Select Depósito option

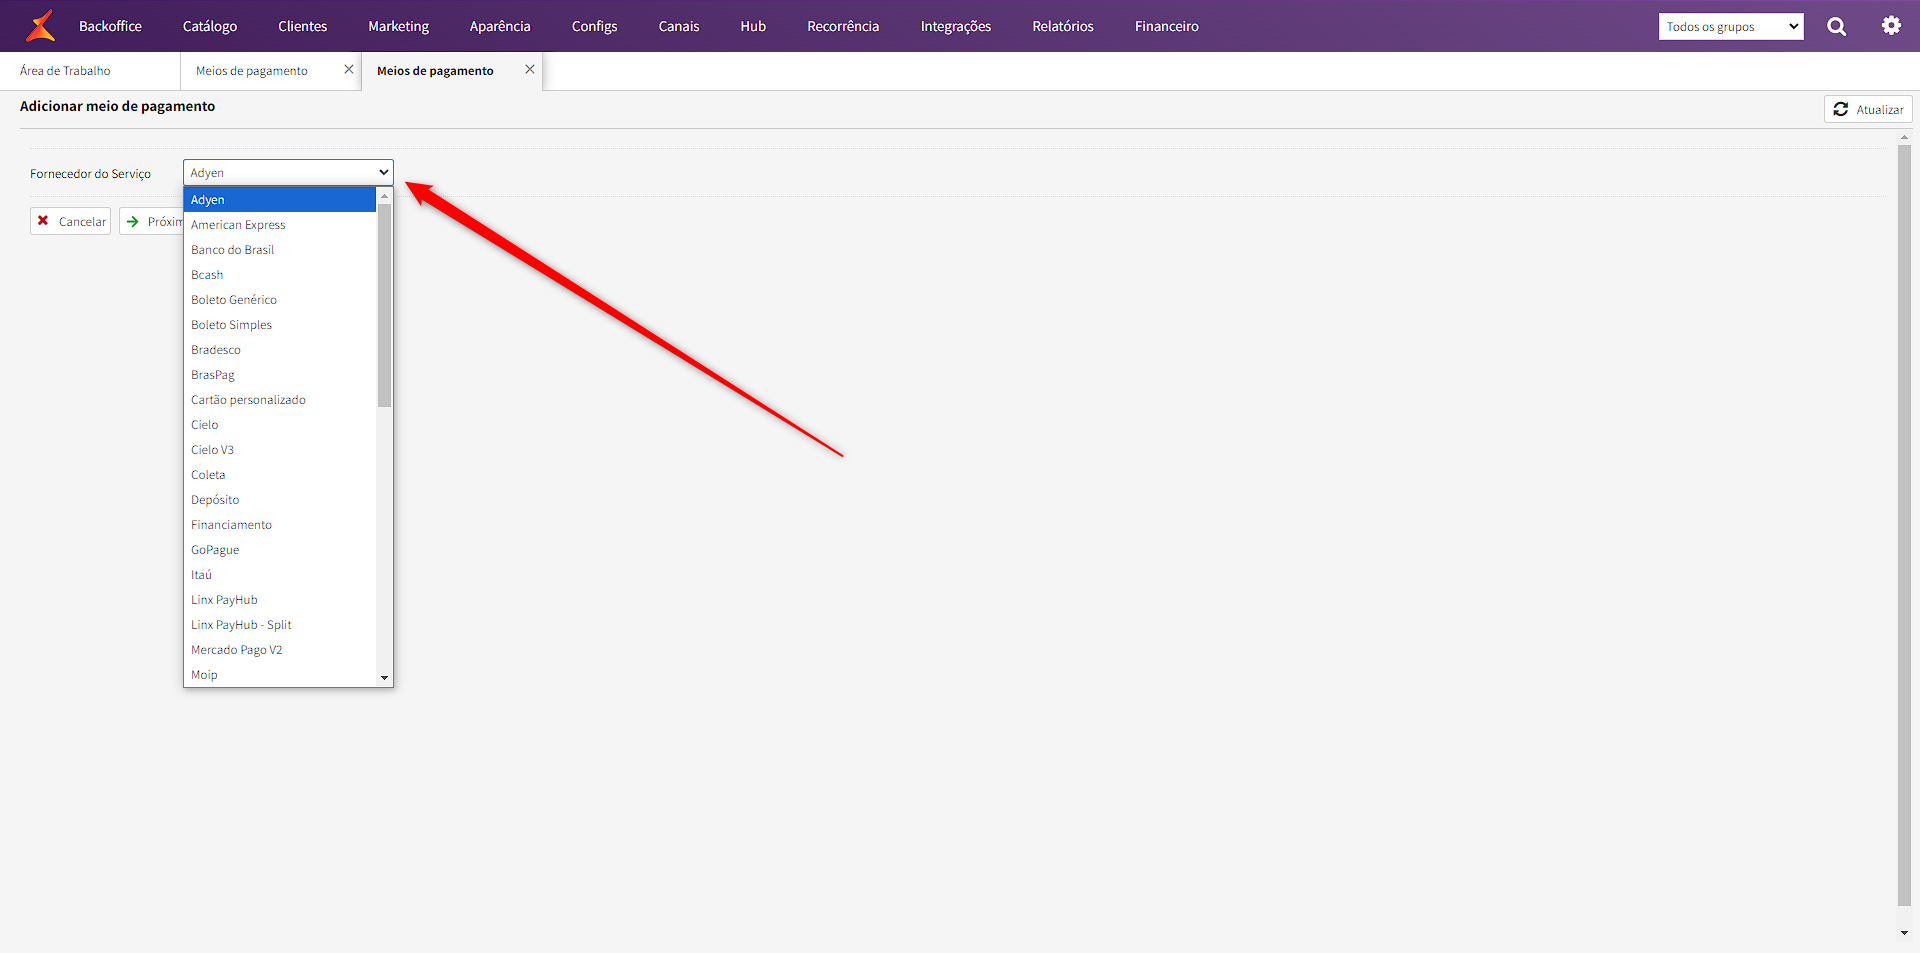(280, 500)
